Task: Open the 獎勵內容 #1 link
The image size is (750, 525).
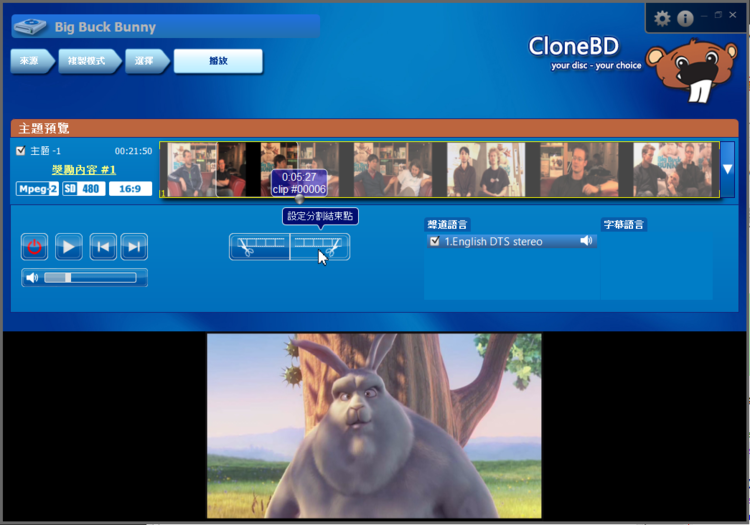Action: coord(84,170)
